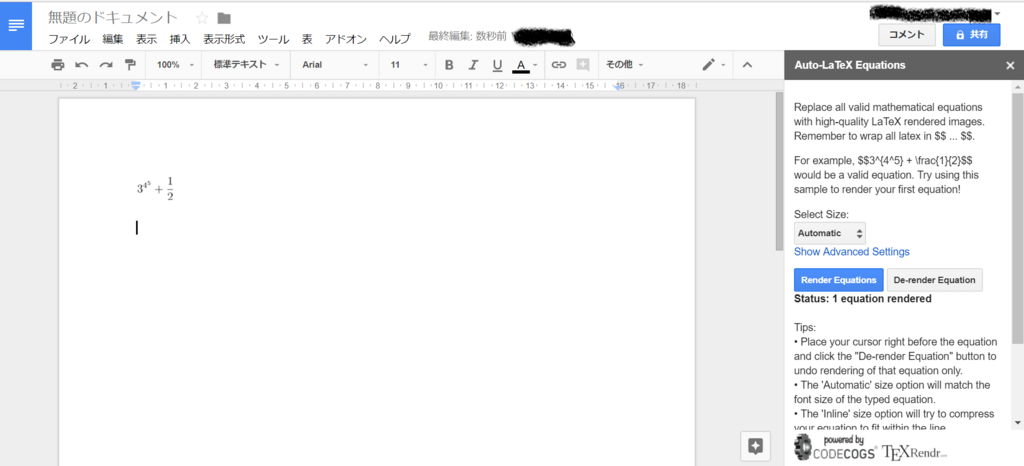Open the 標準テキスト style dropdown
The image size is (1024, 466).
[x=246, y=65]
